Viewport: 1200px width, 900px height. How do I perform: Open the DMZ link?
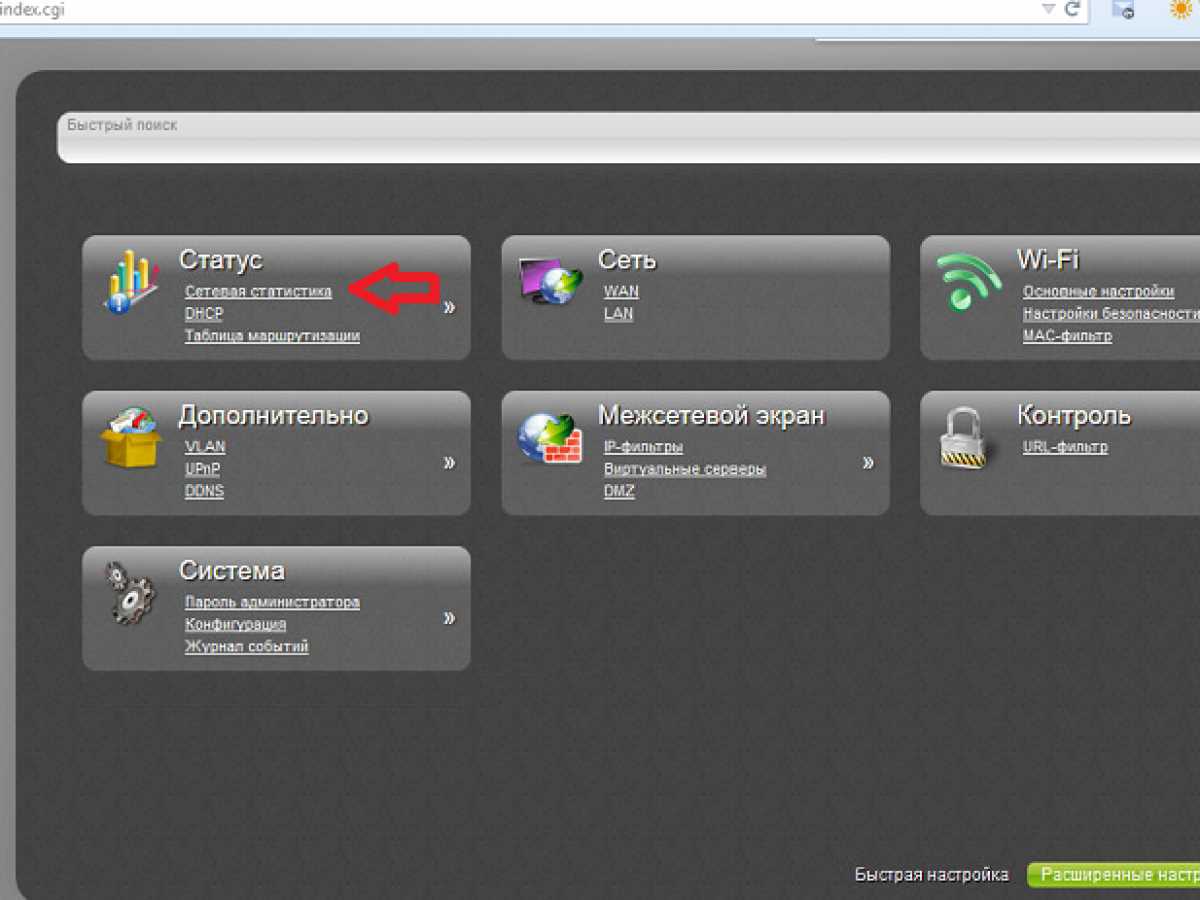coord(619,491)
